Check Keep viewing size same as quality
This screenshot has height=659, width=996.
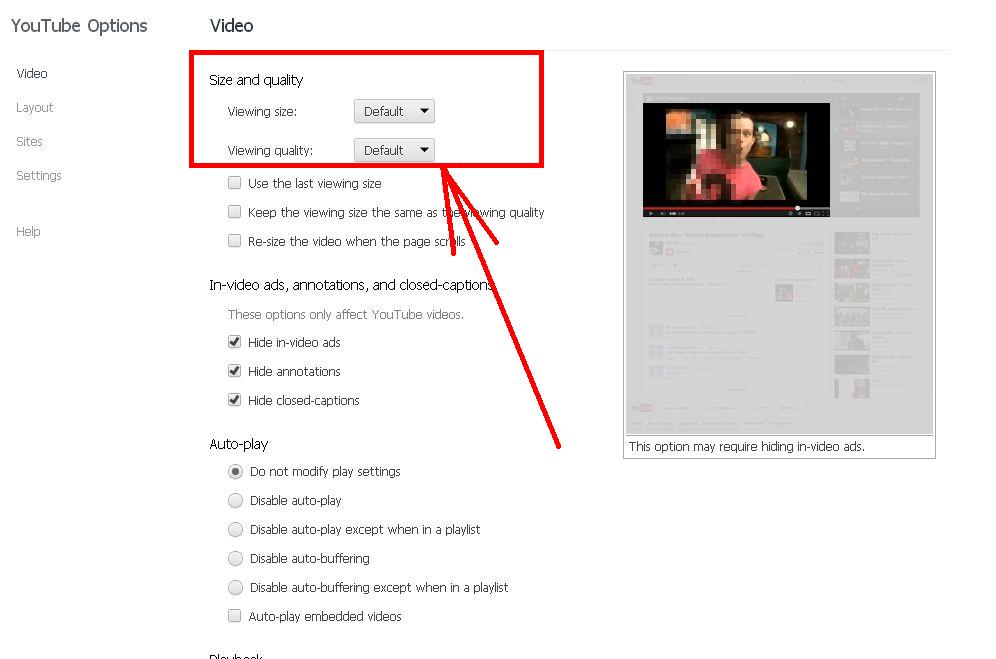click(234, 212)
